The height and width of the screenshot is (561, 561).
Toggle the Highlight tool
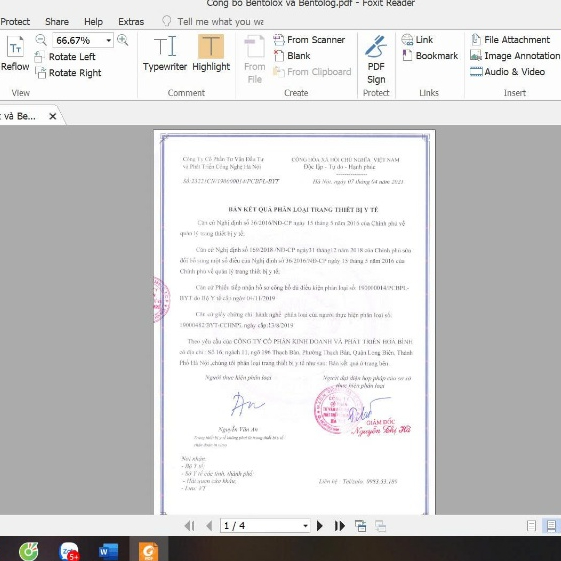click(x=211, y=53)
